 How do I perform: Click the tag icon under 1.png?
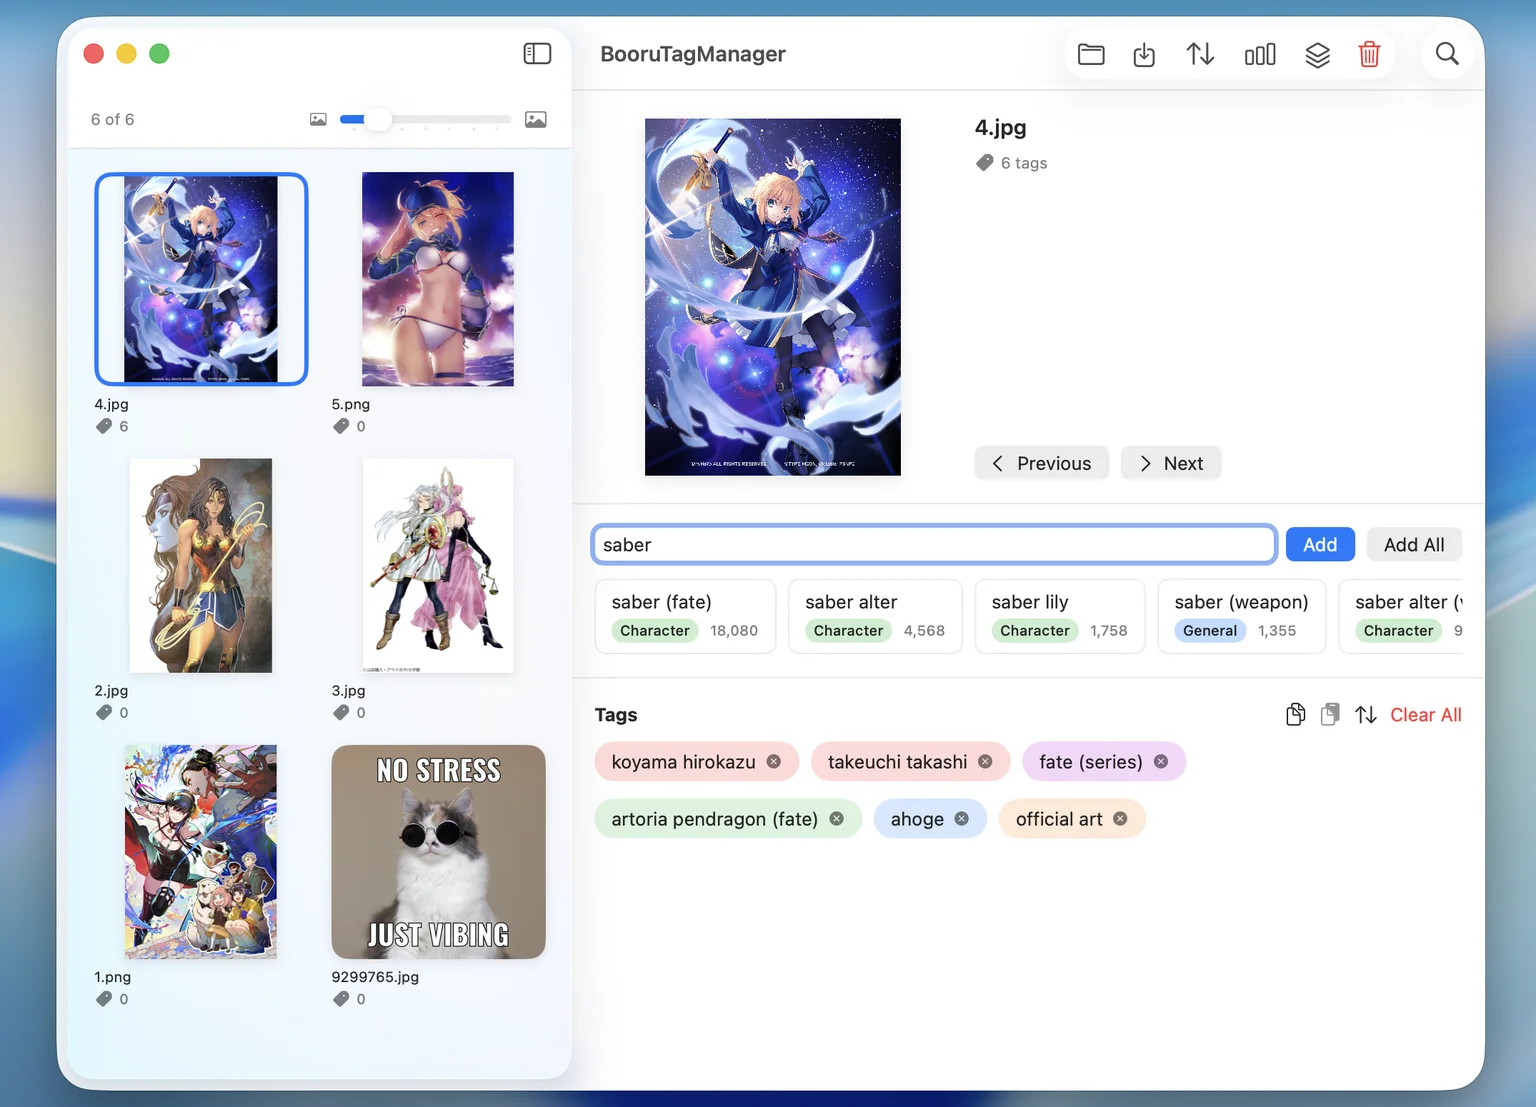[104, 999]
